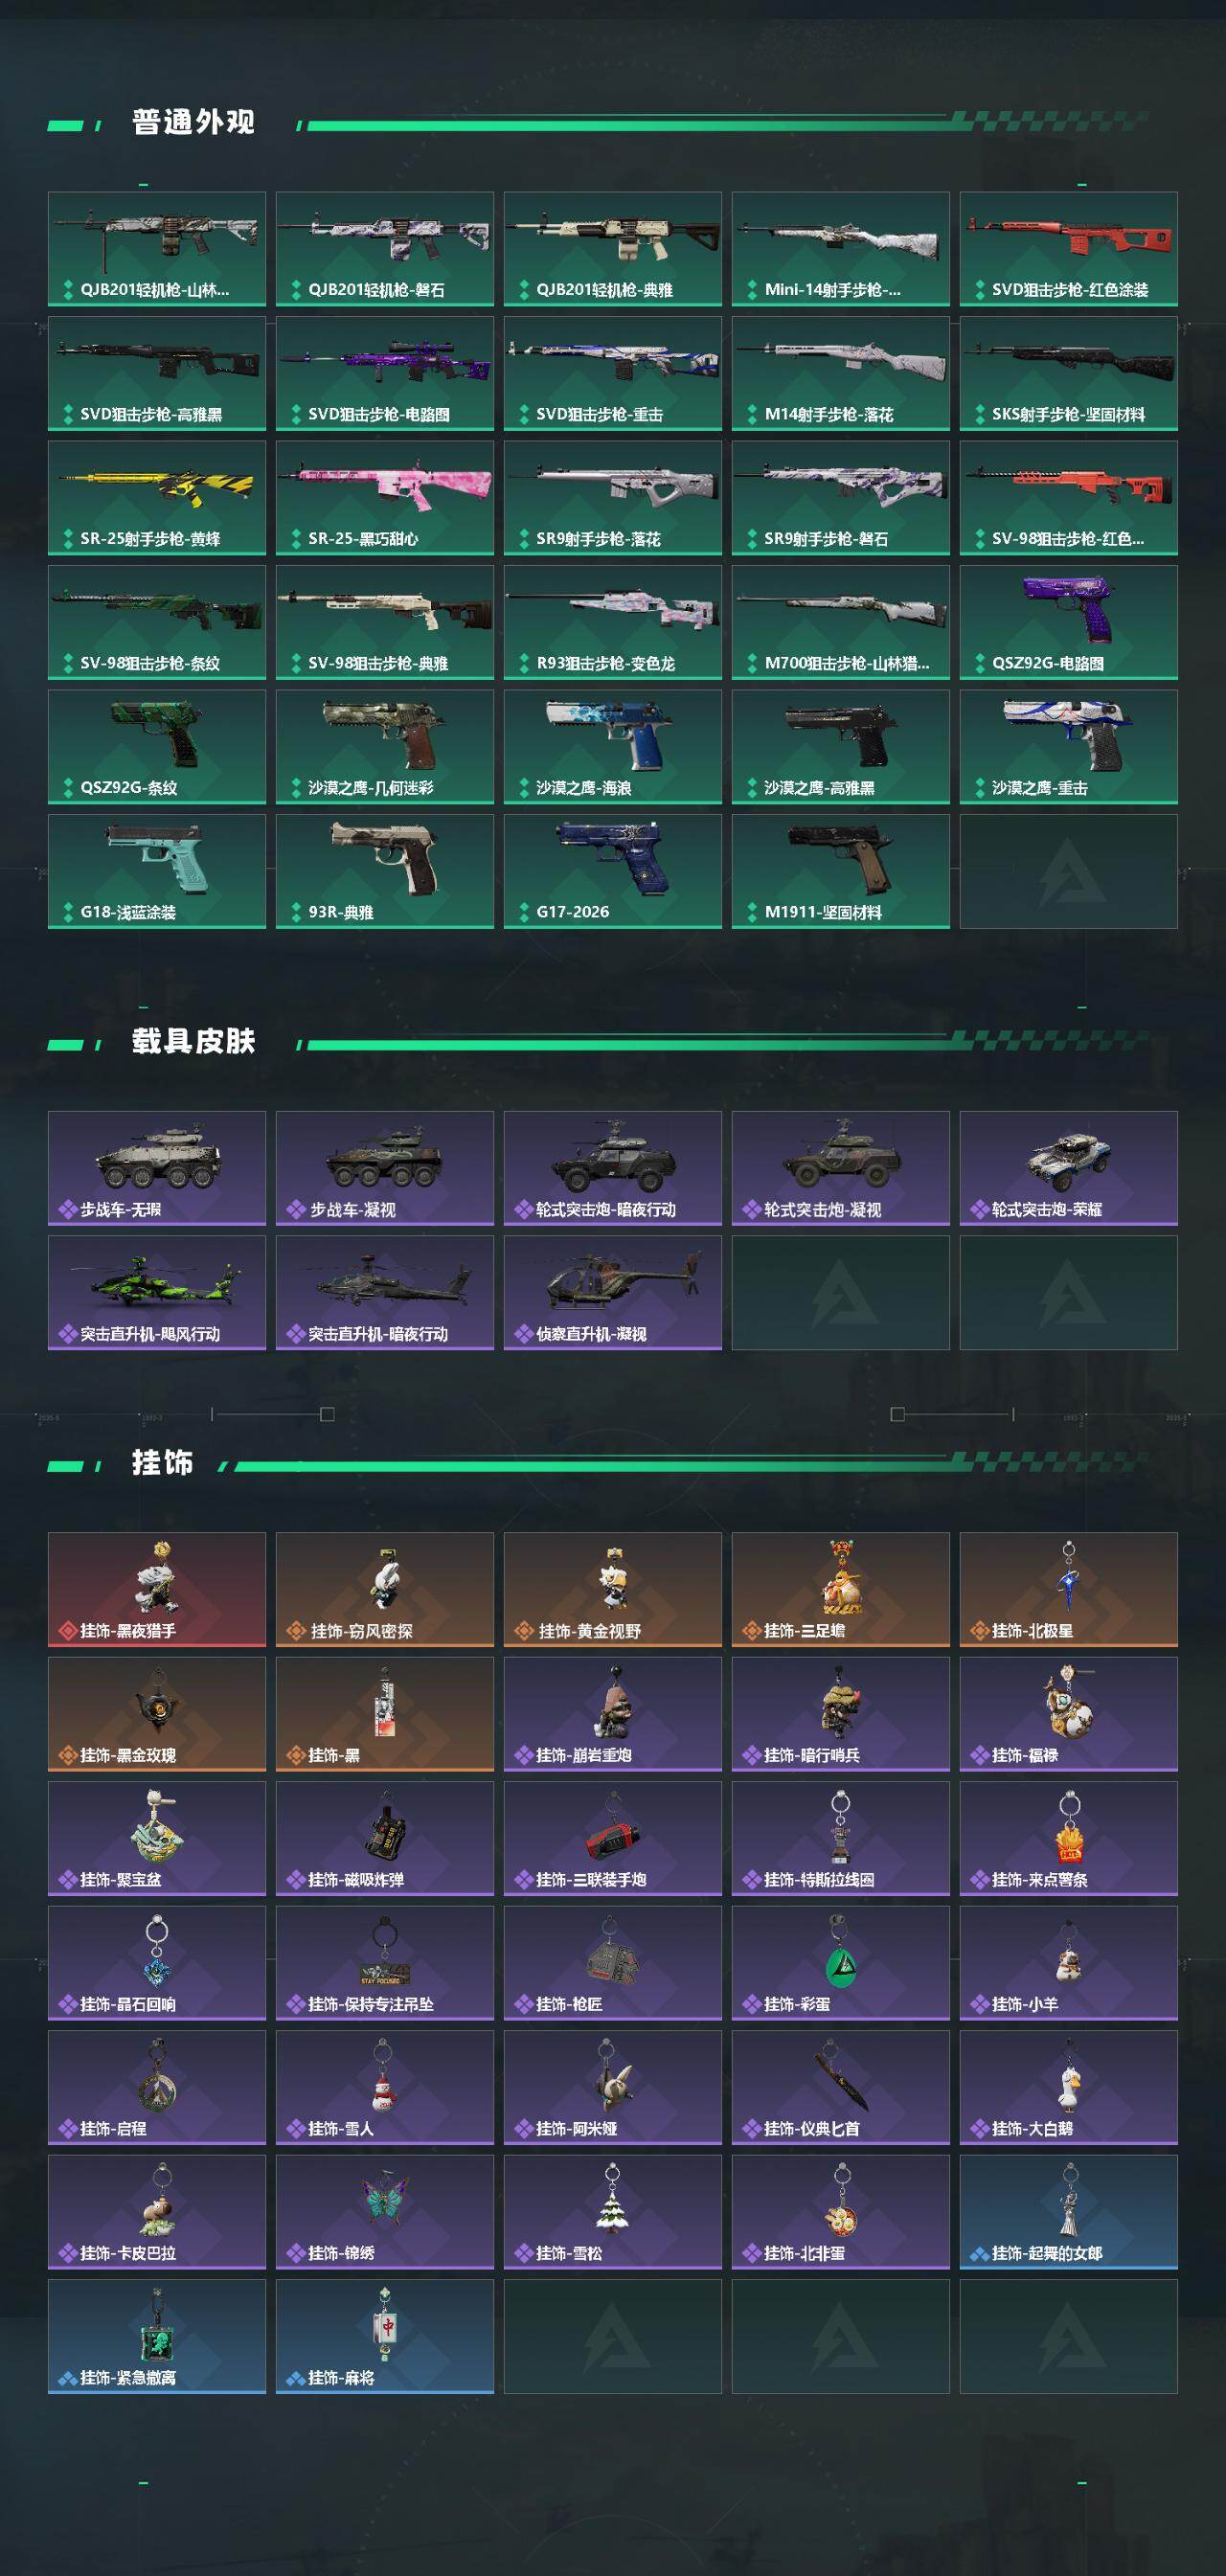Viewport: 1226px width, 2576px height.
Task: Choose the 轮式突击炮-荣耀 vehicle skin
Action: (x=1068, y=1168)
